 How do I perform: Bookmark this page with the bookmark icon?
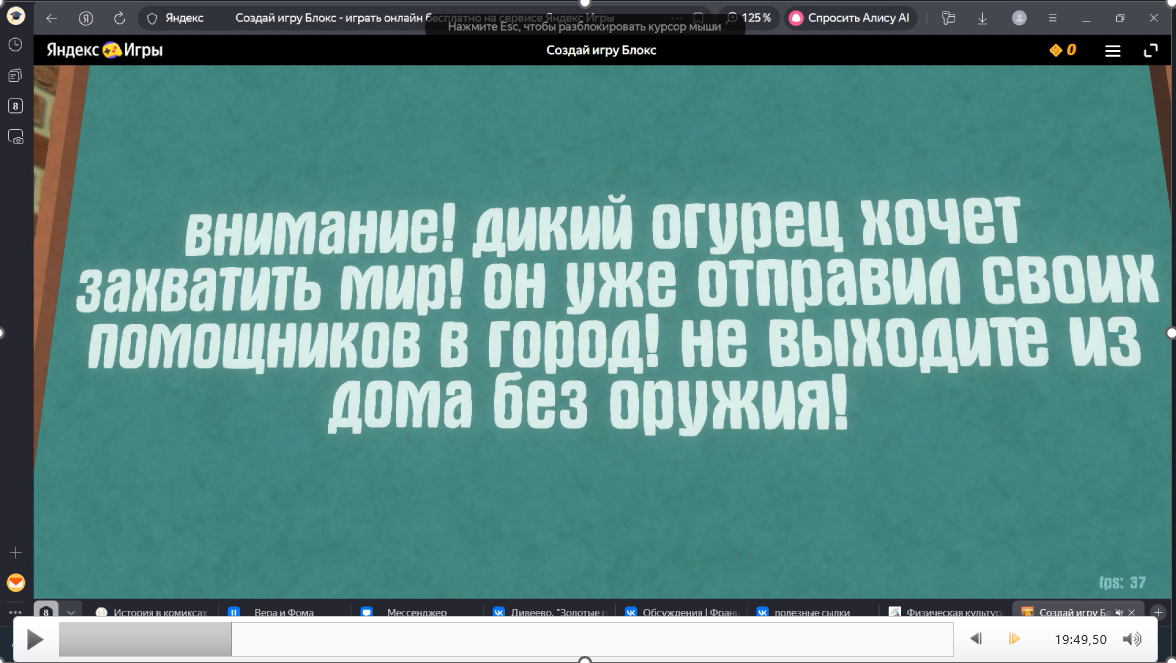click(698, 18)
